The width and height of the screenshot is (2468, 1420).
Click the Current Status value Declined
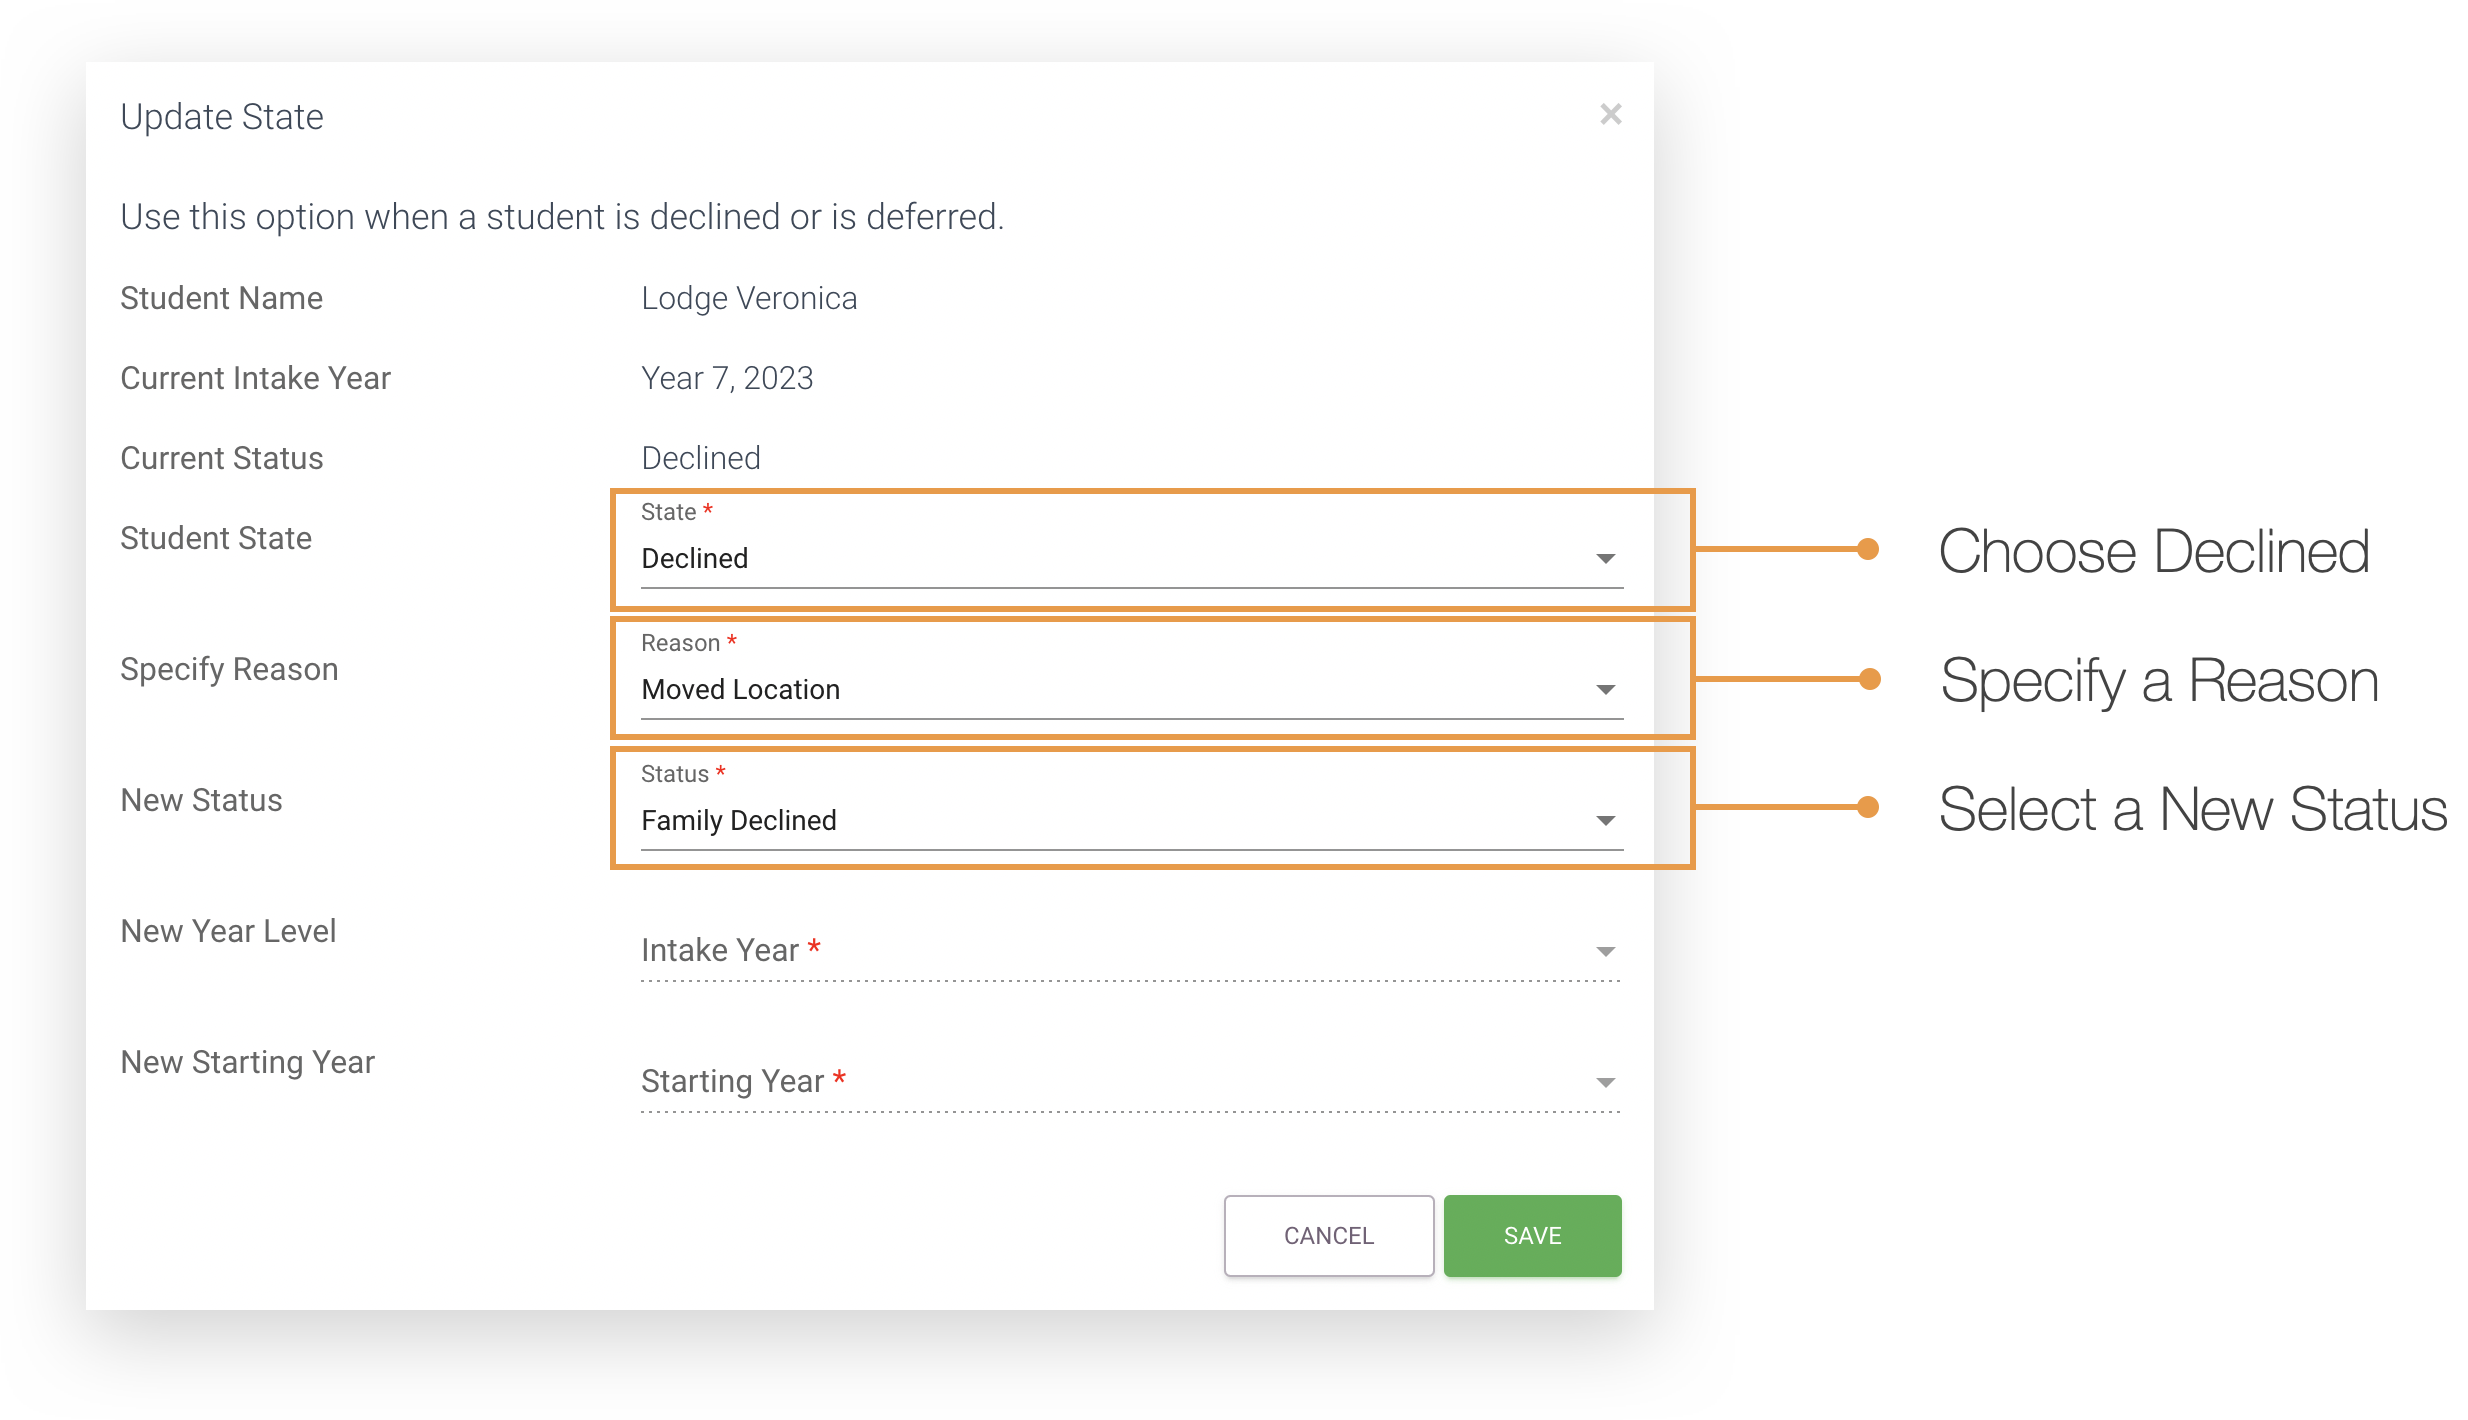tap(701, 459)
